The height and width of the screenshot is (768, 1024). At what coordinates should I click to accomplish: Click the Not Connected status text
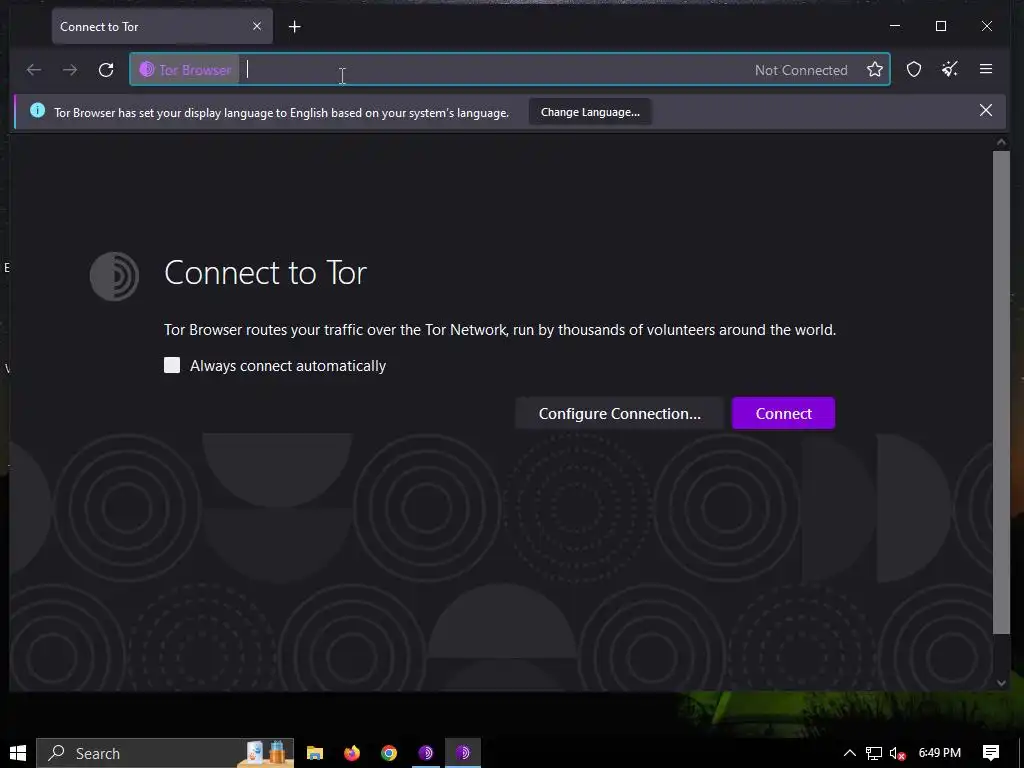801,70
